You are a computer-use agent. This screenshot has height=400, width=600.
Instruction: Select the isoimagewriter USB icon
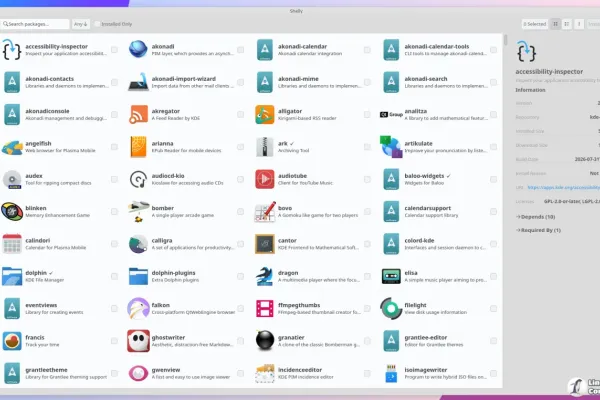[x=391, y=373]
